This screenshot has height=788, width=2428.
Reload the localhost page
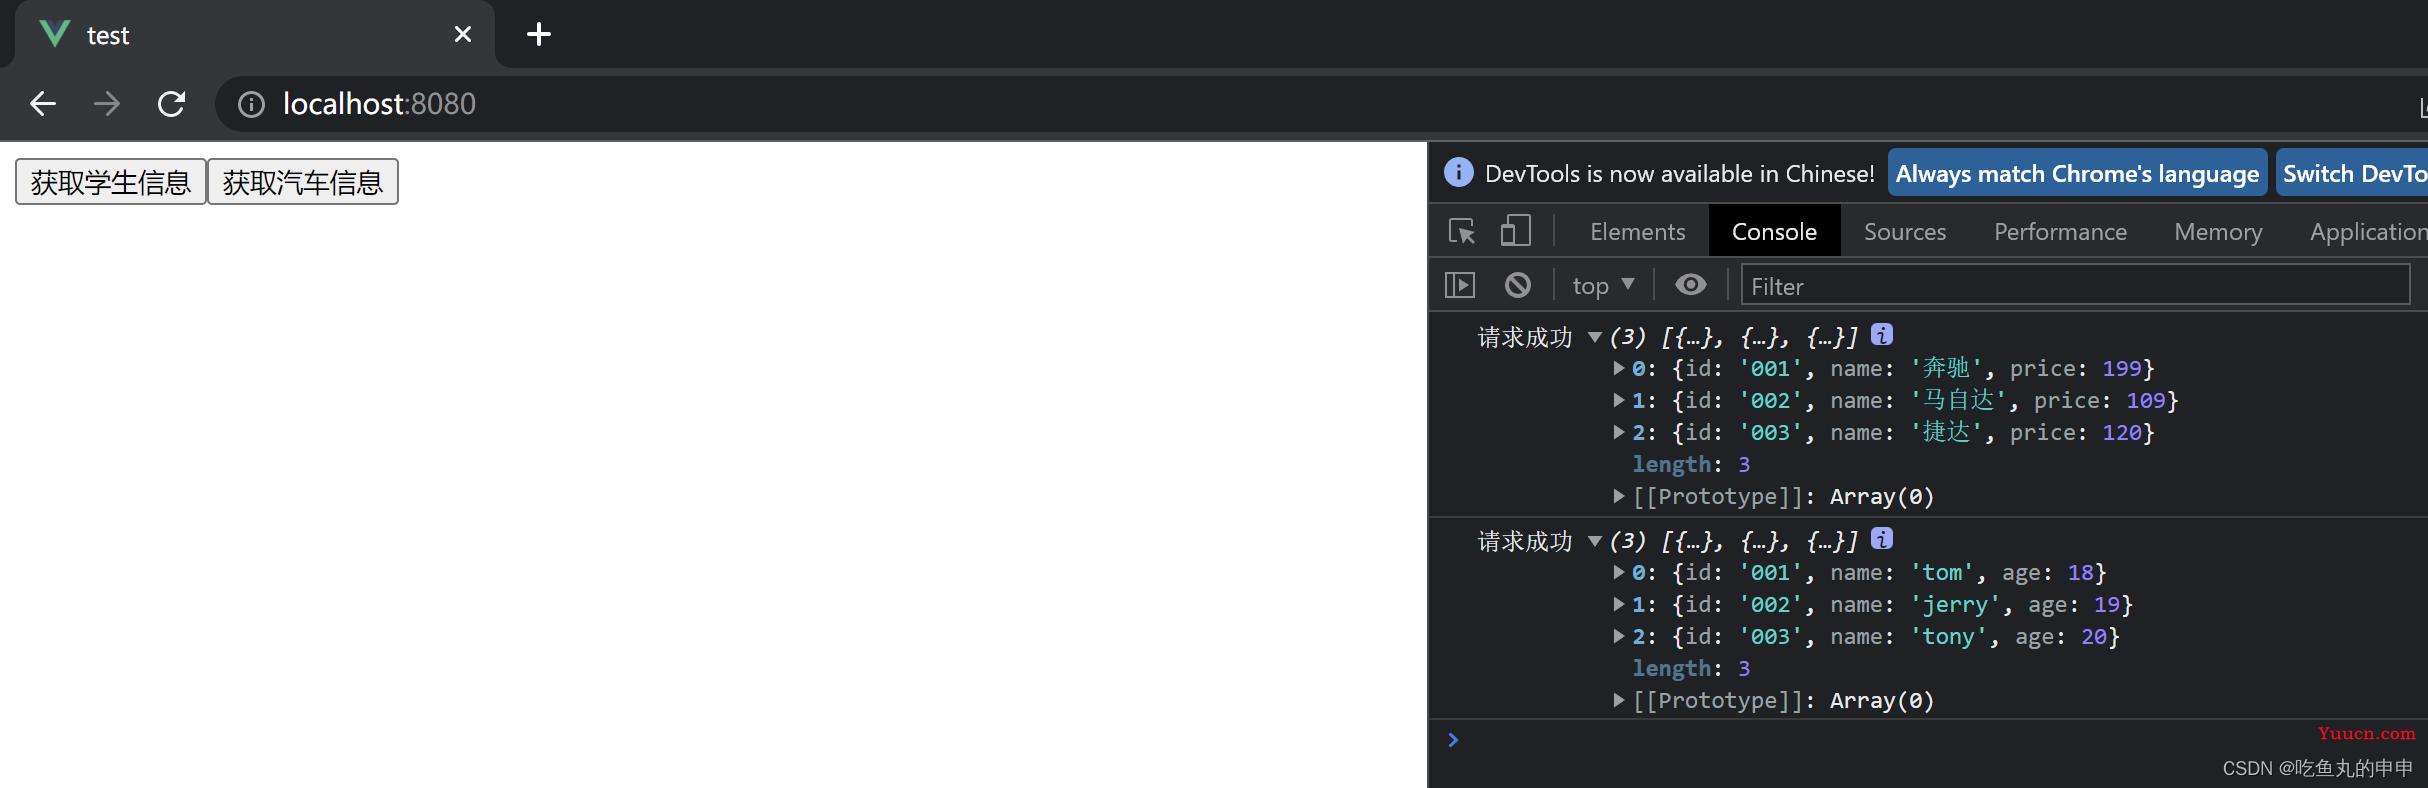172,104
